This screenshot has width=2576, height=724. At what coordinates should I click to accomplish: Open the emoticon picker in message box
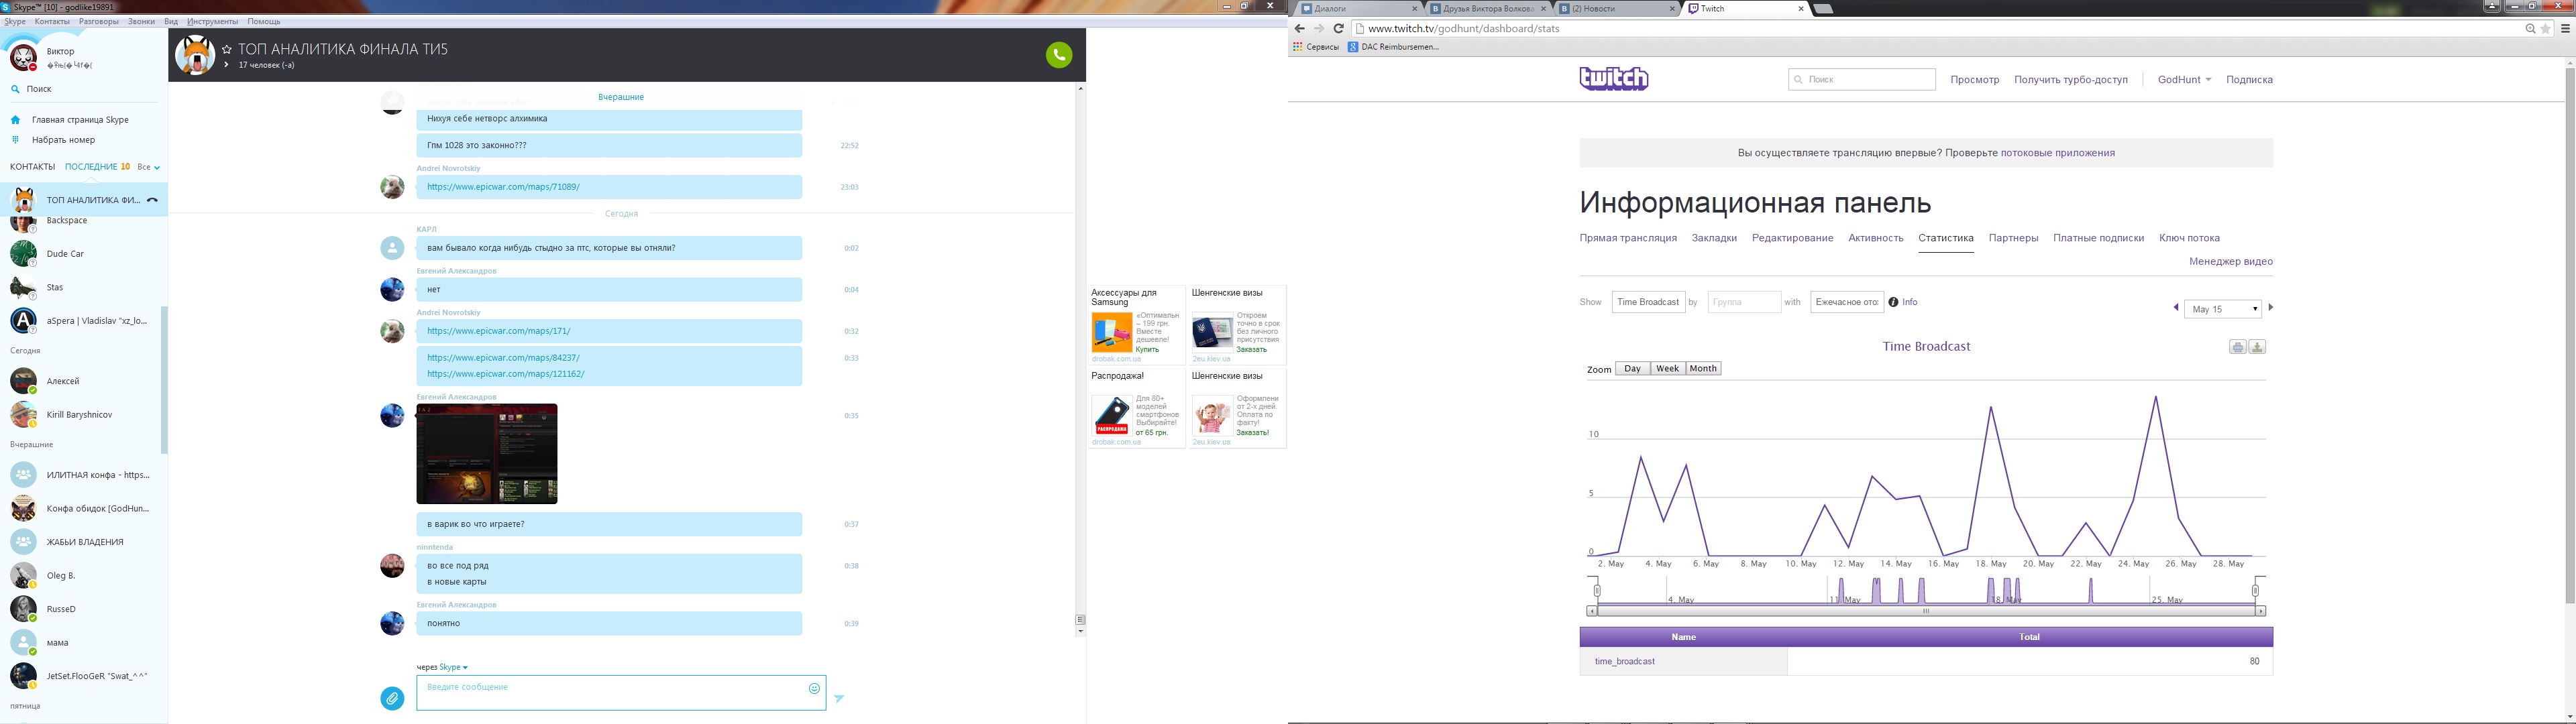point(814,688)
